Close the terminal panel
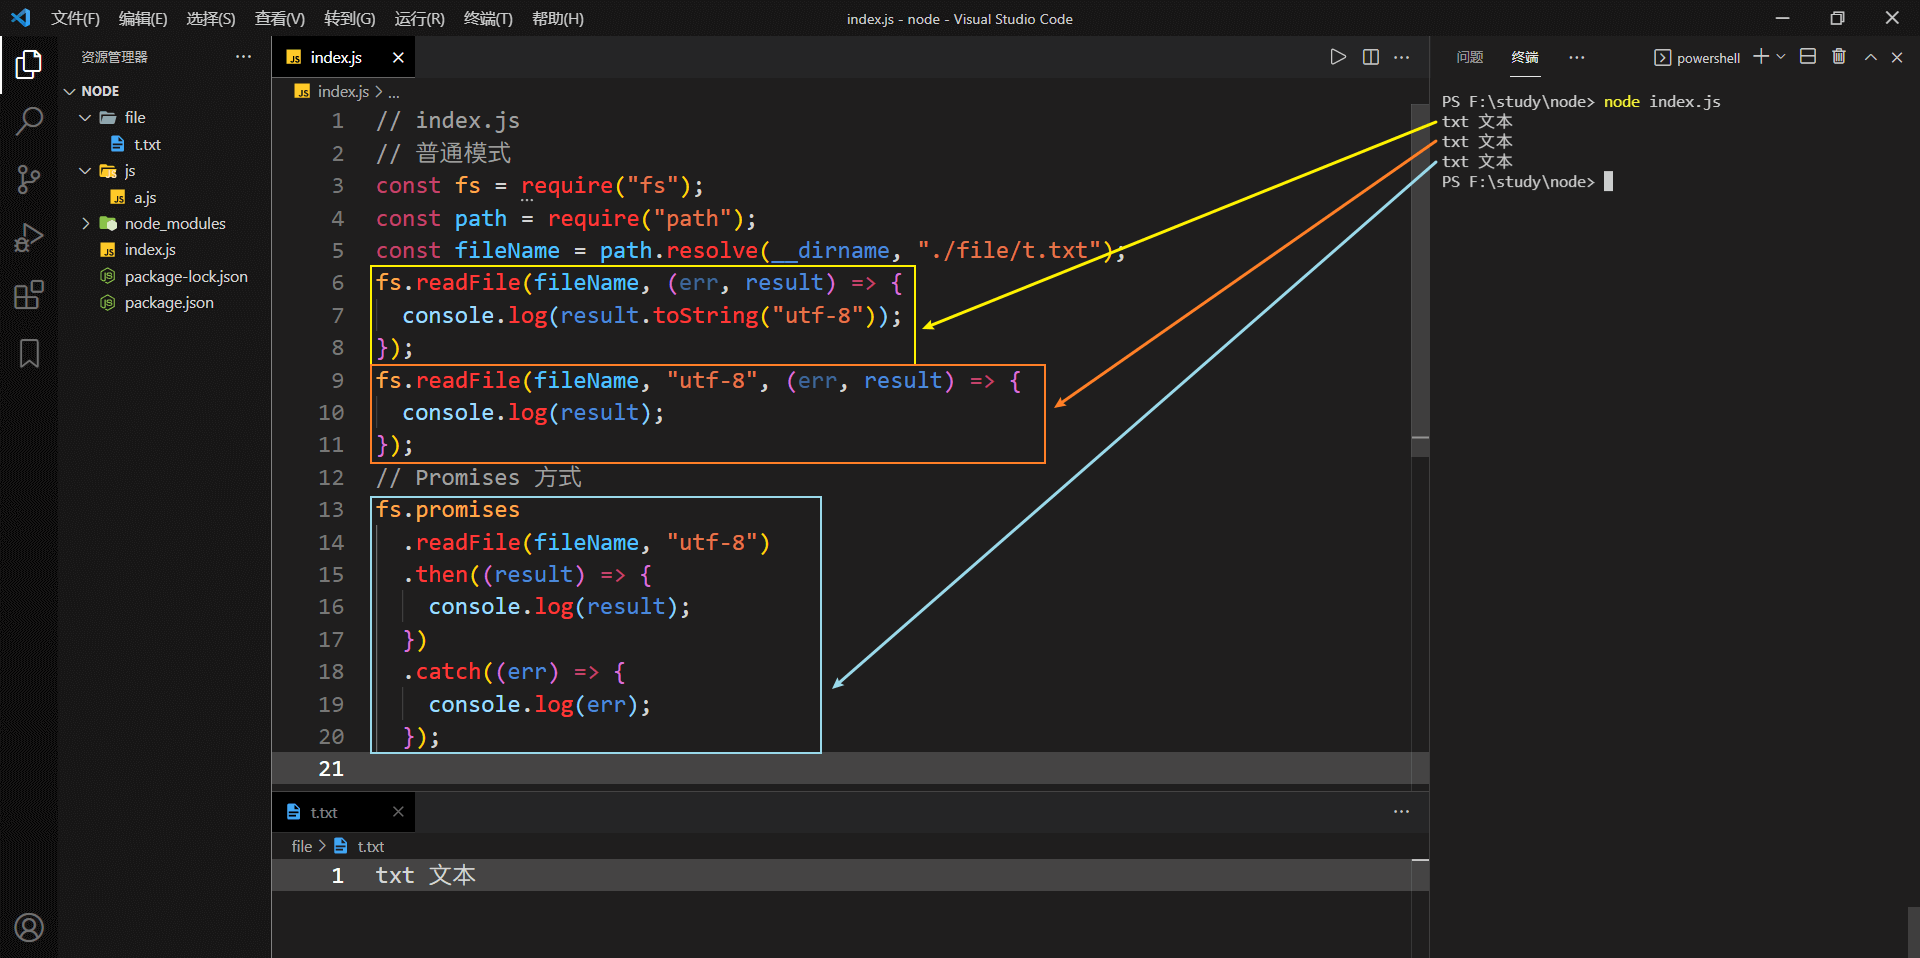Viewport: 1920px width, 958px height. point(1897,57)
